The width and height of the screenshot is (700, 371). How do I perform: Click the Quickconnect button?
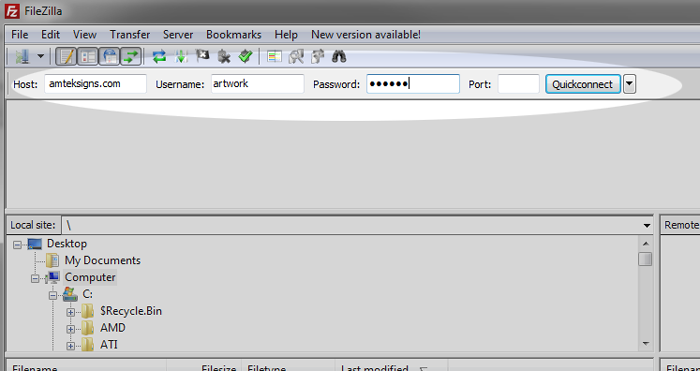click(x=583, y=84)
